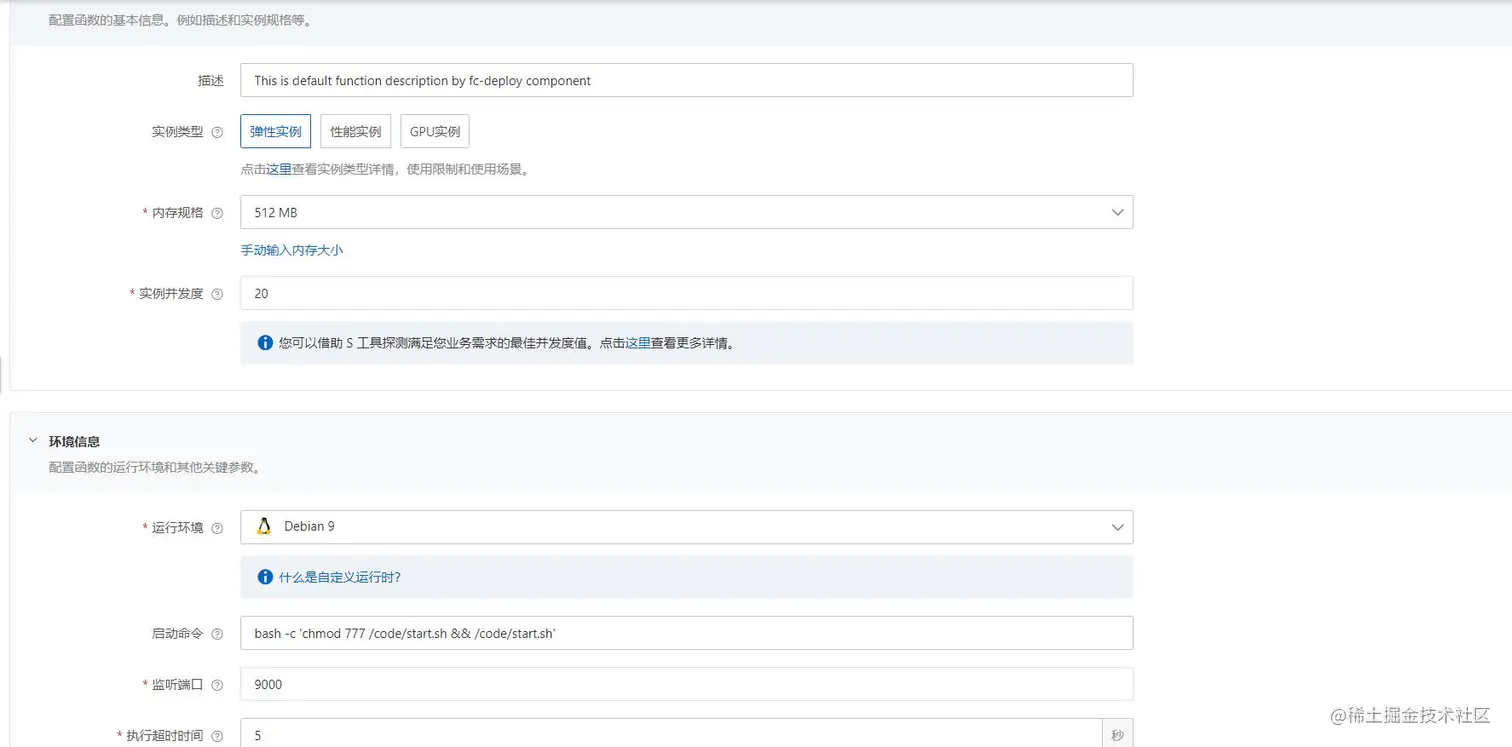Click help icon next to 执行超时时间
Image resolution: width=1512 pixels, height=747 pixels.
217,736
